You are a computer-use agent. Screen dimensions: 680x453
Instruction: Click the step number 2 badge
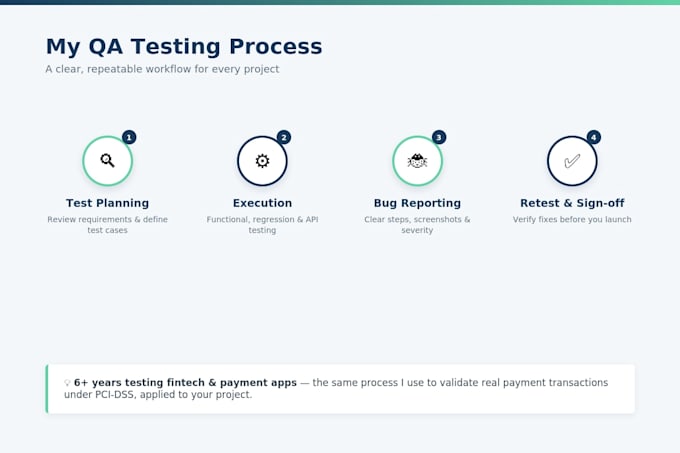(284, 137)
